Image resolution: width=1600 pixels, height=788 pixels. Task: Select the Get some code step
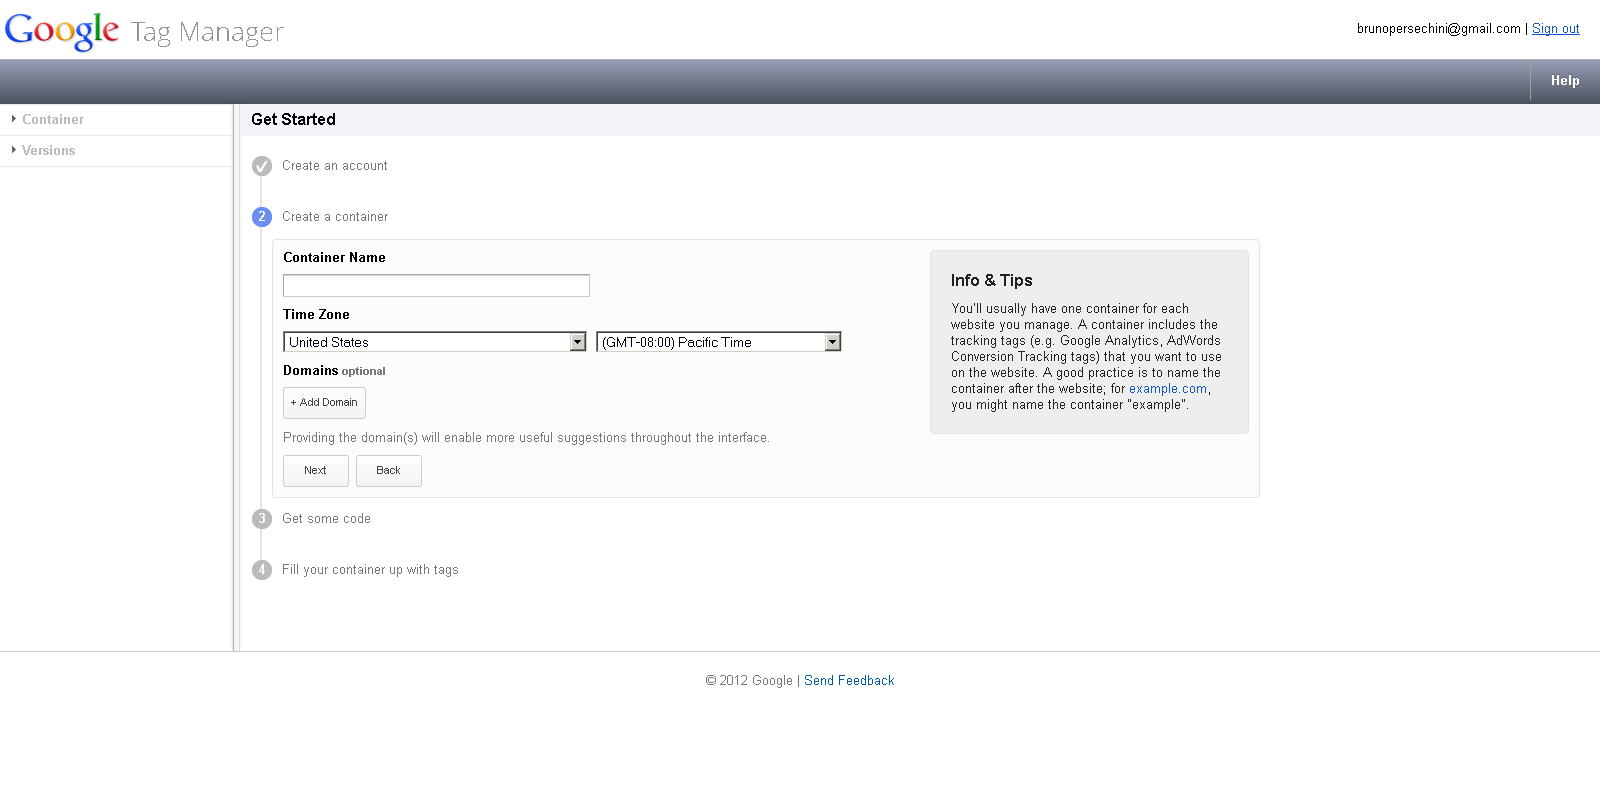pyautogui.click(x=326, y=519)
